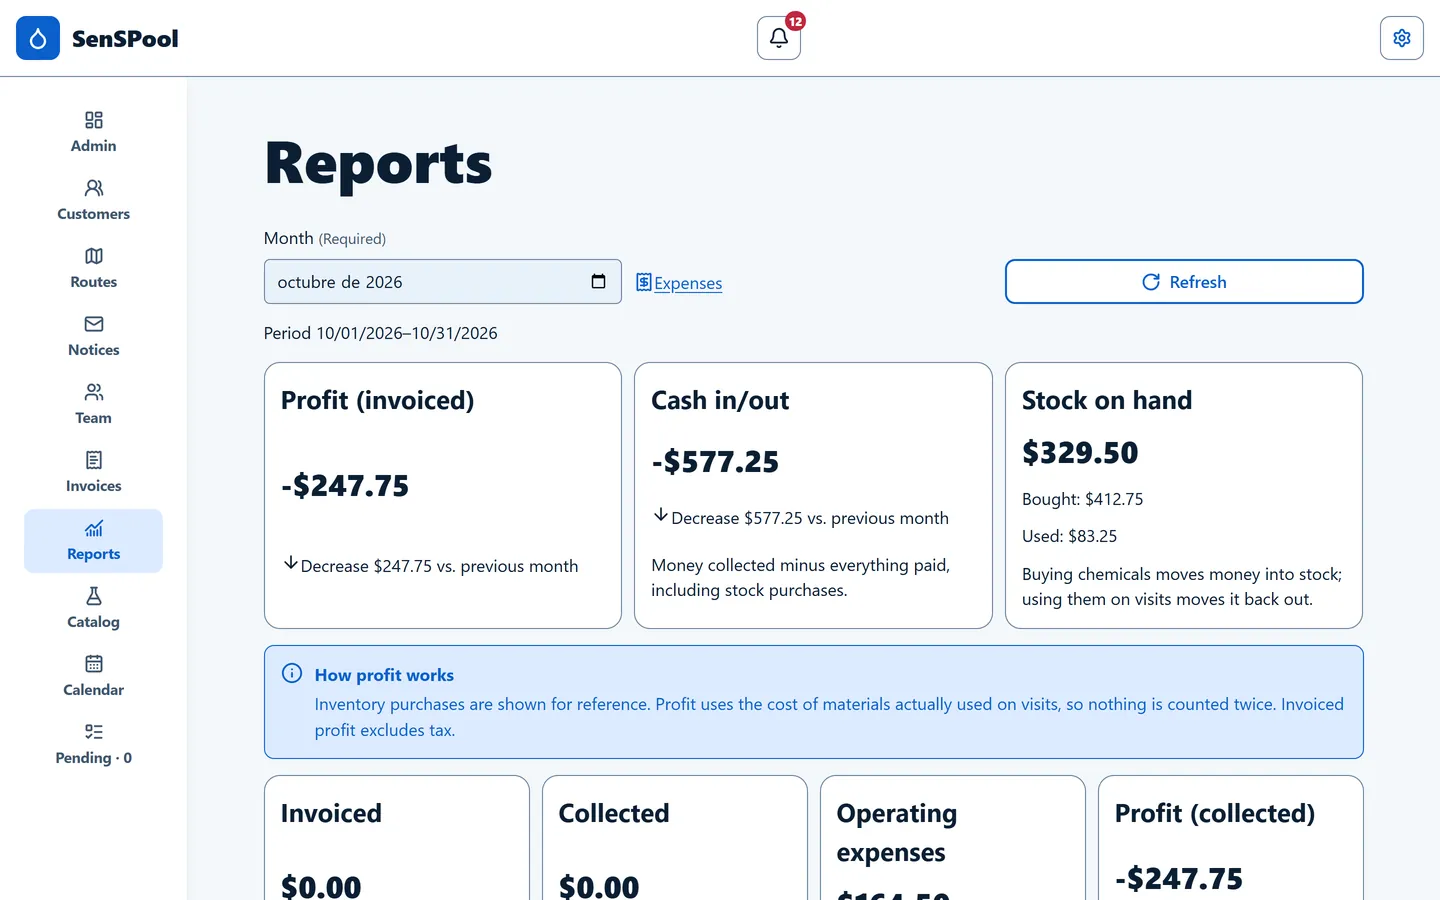
Task: Open Customers section
Action: (93, 200)
